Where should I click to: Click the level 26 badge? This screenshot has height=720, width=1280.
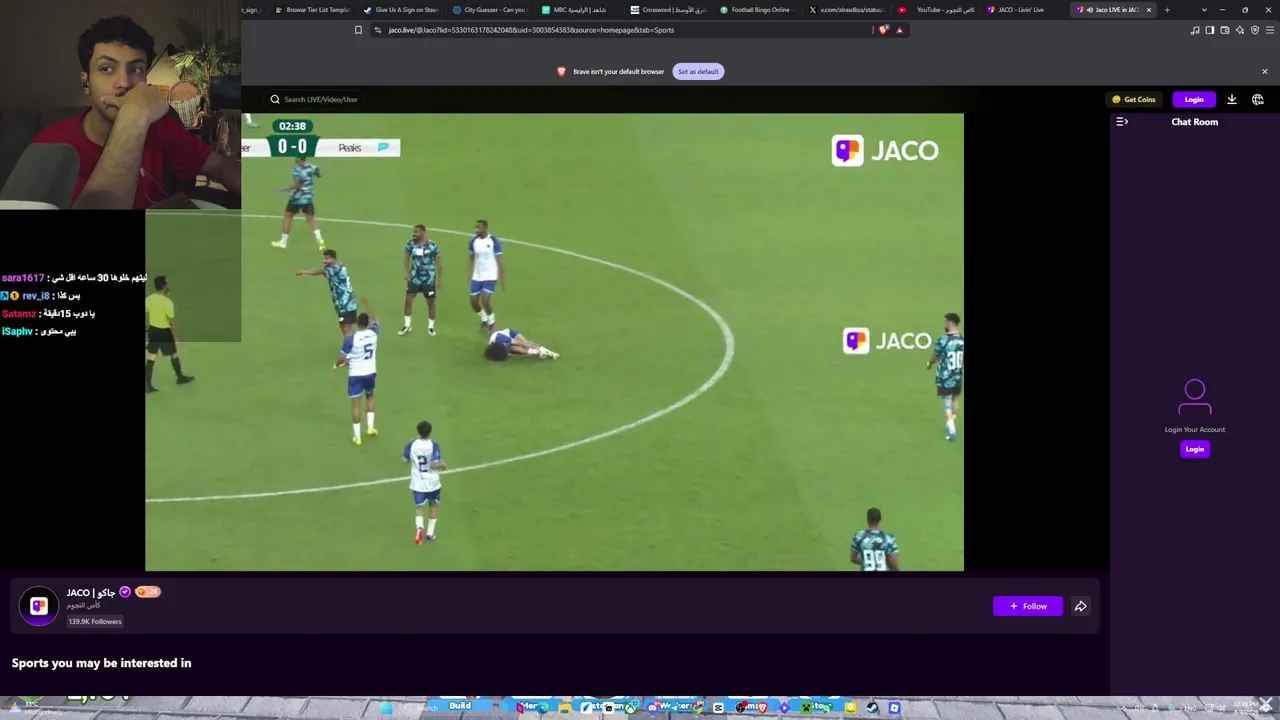148,592
